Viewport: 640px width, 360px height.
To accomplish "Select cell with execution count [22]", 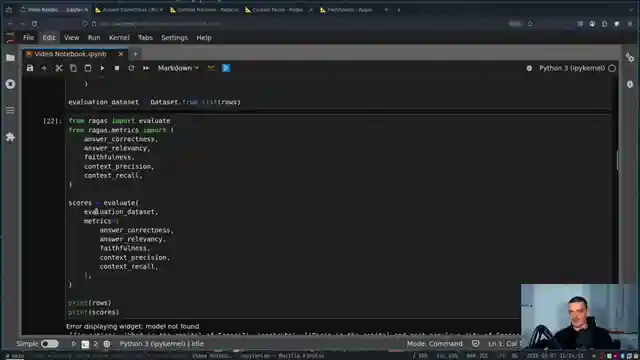I will (52, 121).
